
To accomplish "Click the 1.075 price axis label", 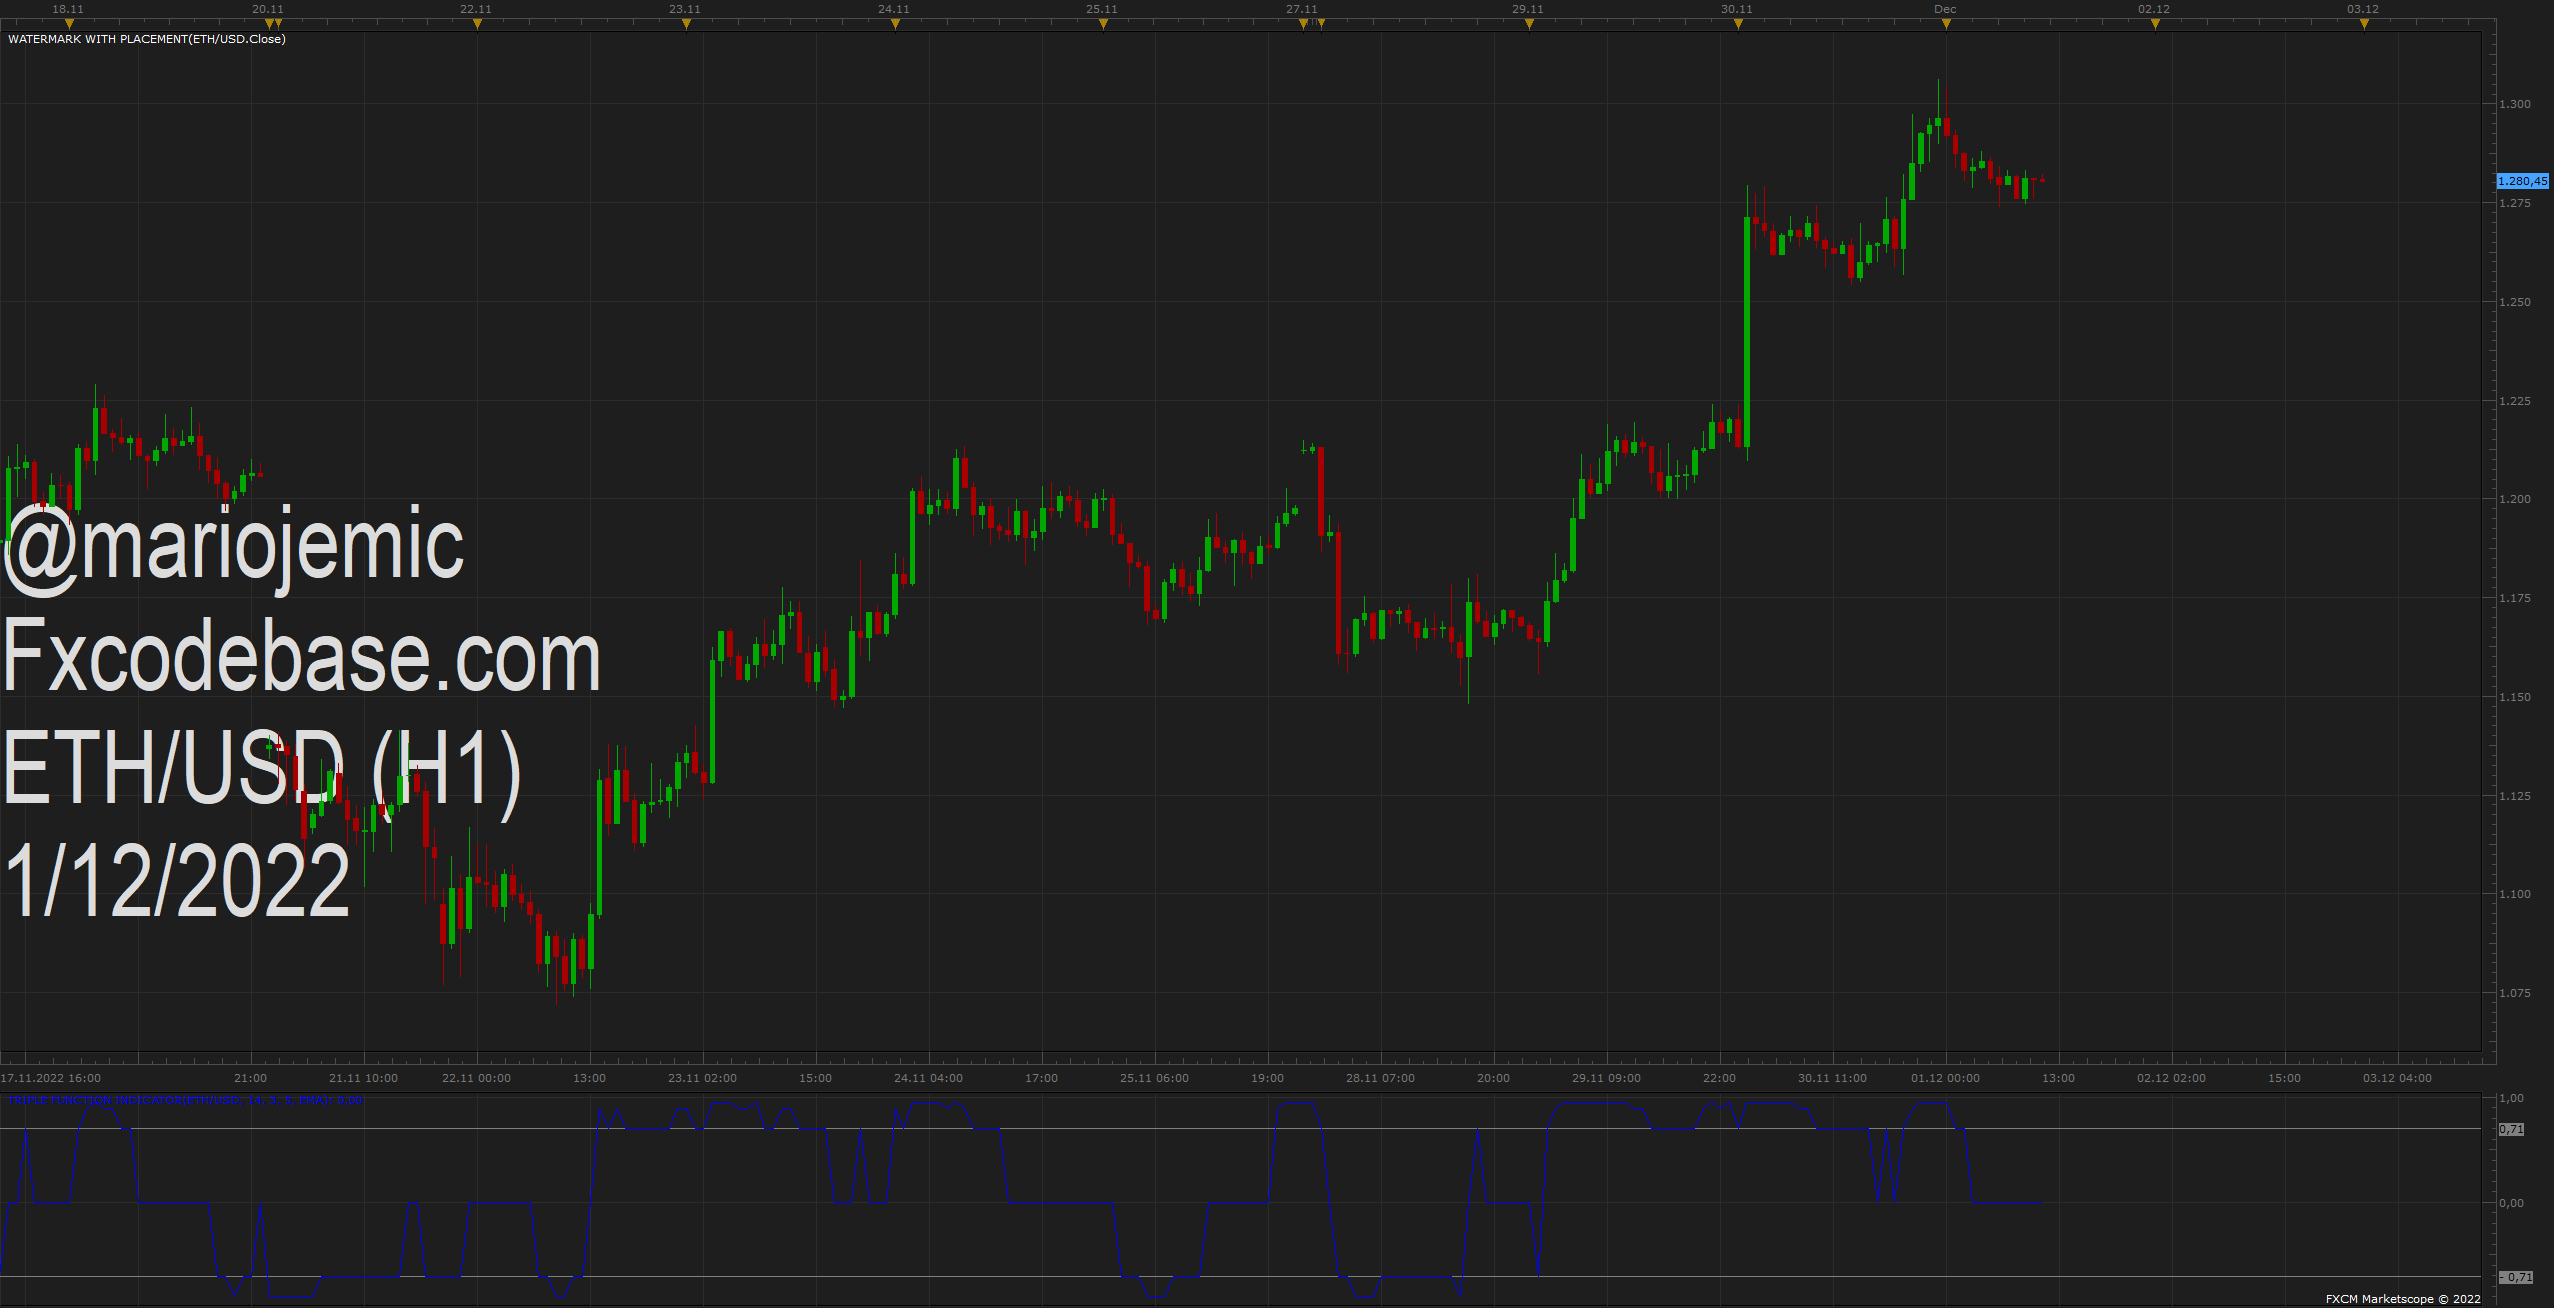I will tap(2515, 993).
